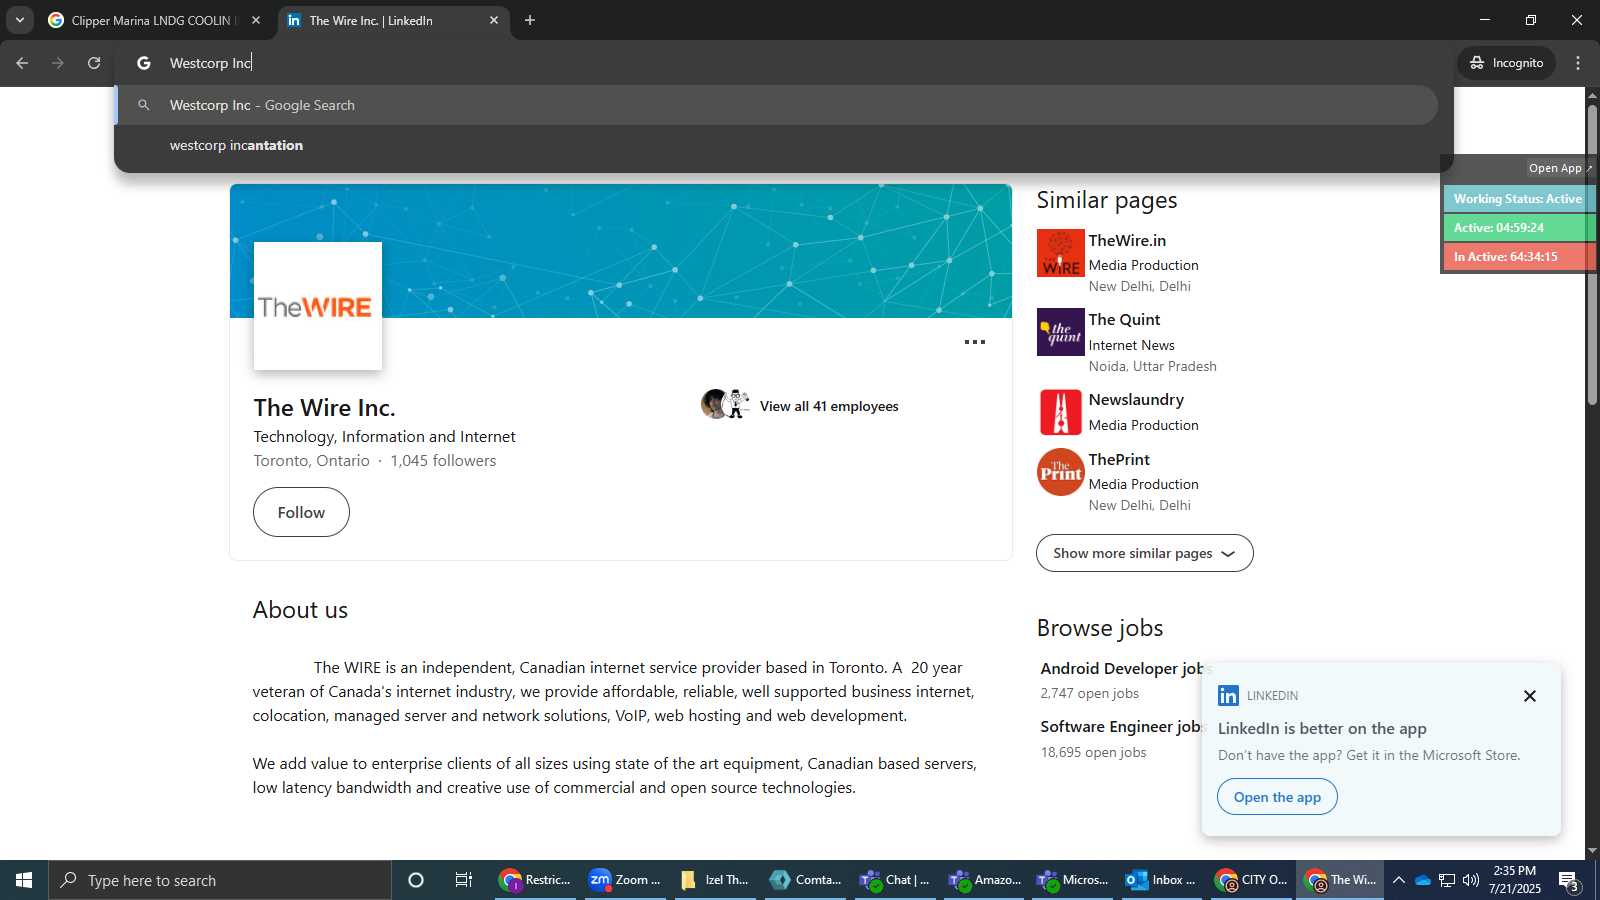Switch to CITY O... Chrome taskbar window
This screenshot has width=1600, height=900.
pyautogui.click(x=1251, y=880)
